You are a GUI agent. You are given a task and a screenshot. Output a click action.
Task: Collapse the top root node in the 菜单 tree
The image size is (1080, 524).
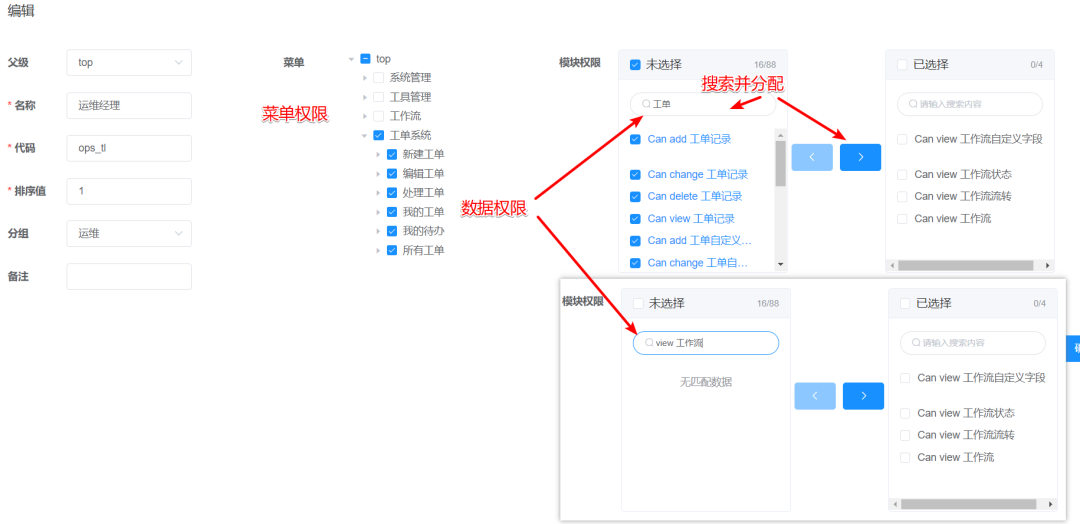point(352,59)
